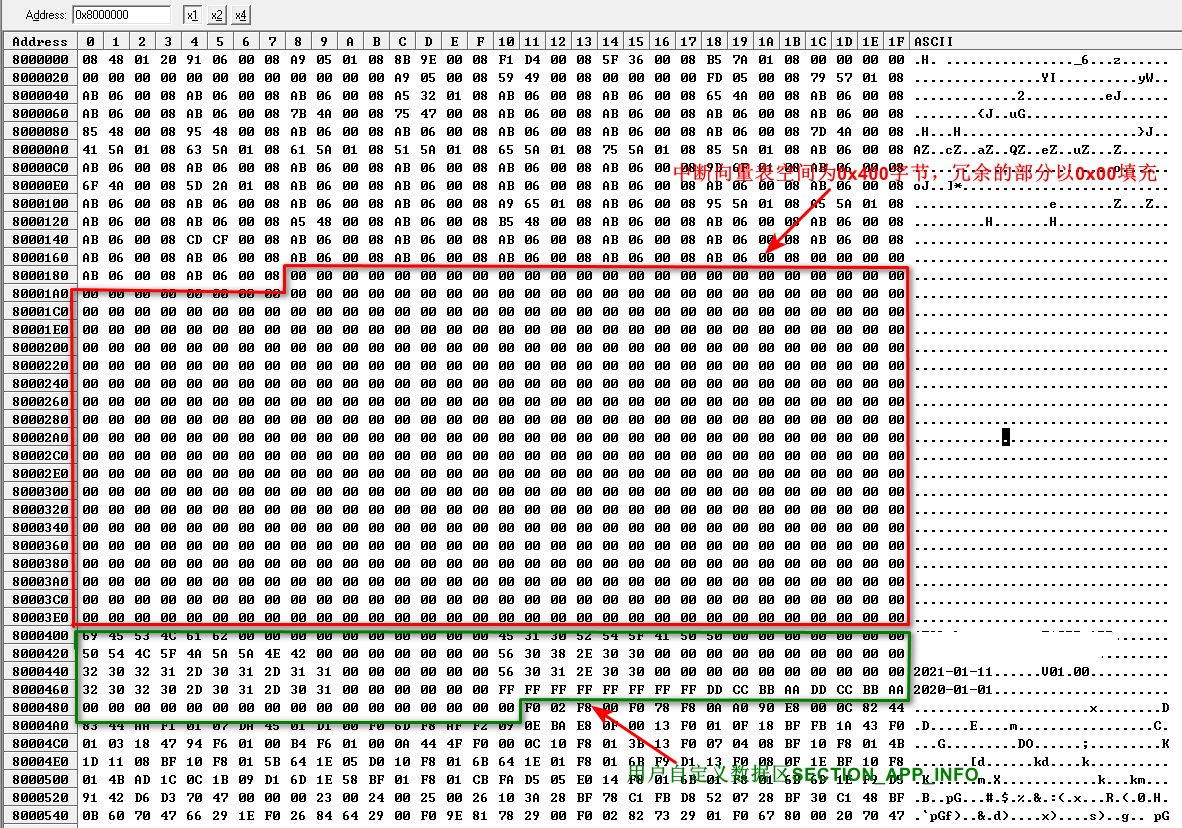Select address row 8000520
The image size is (1182, 828).
click(40, 798)
